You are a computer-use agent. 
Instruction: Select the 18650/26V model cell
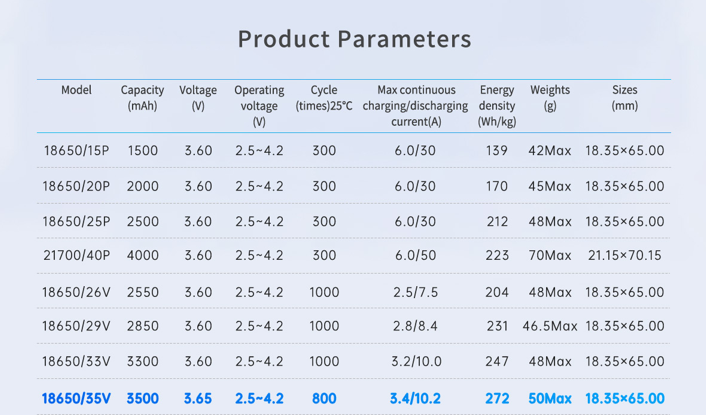pos(77,292)
